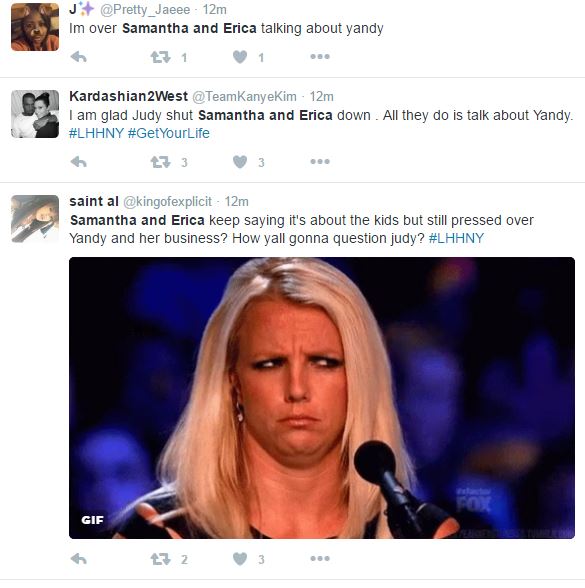View Kardashian2West's avatar photo
Image resolution: width=585 pixels, height=588 pixels.
[x=35, y=114]
